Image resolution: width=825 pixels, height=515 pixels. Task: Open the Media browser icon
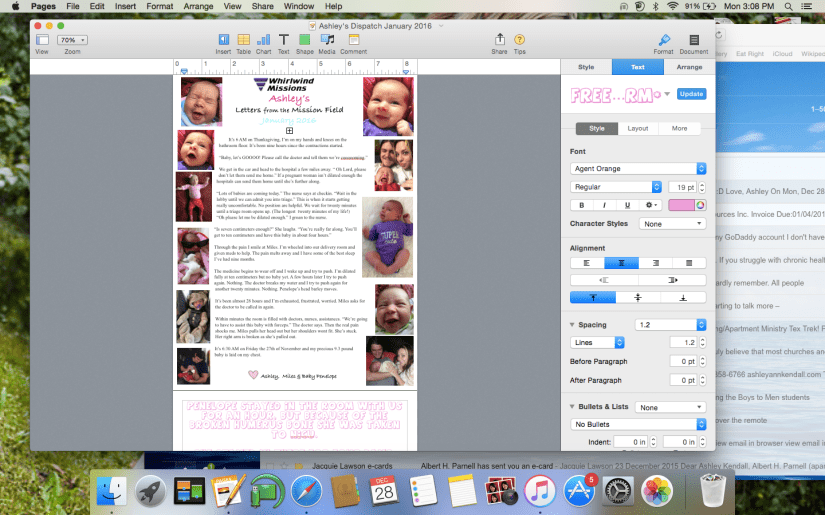coord(327,39)
